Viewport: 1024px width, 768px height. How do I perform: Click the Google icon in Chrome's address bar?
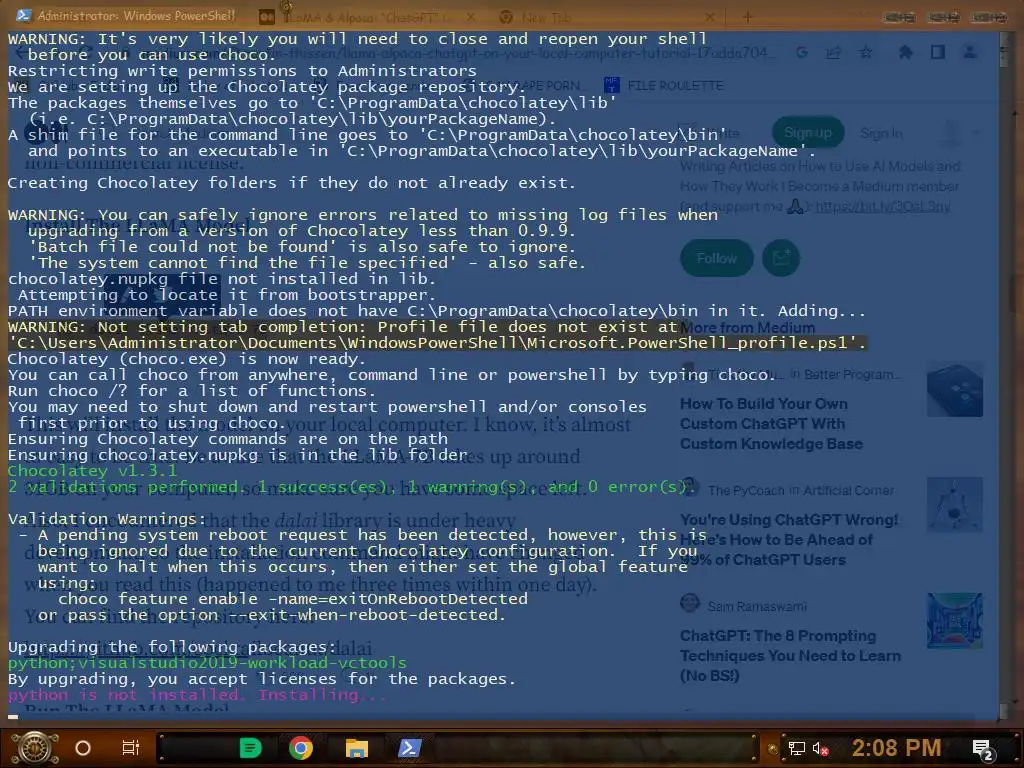(802, 52)
